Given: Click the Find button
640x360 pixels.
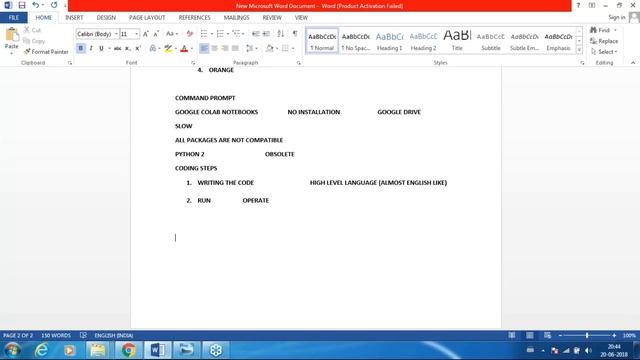Looking at the screenshot, I should click(601, 30).
